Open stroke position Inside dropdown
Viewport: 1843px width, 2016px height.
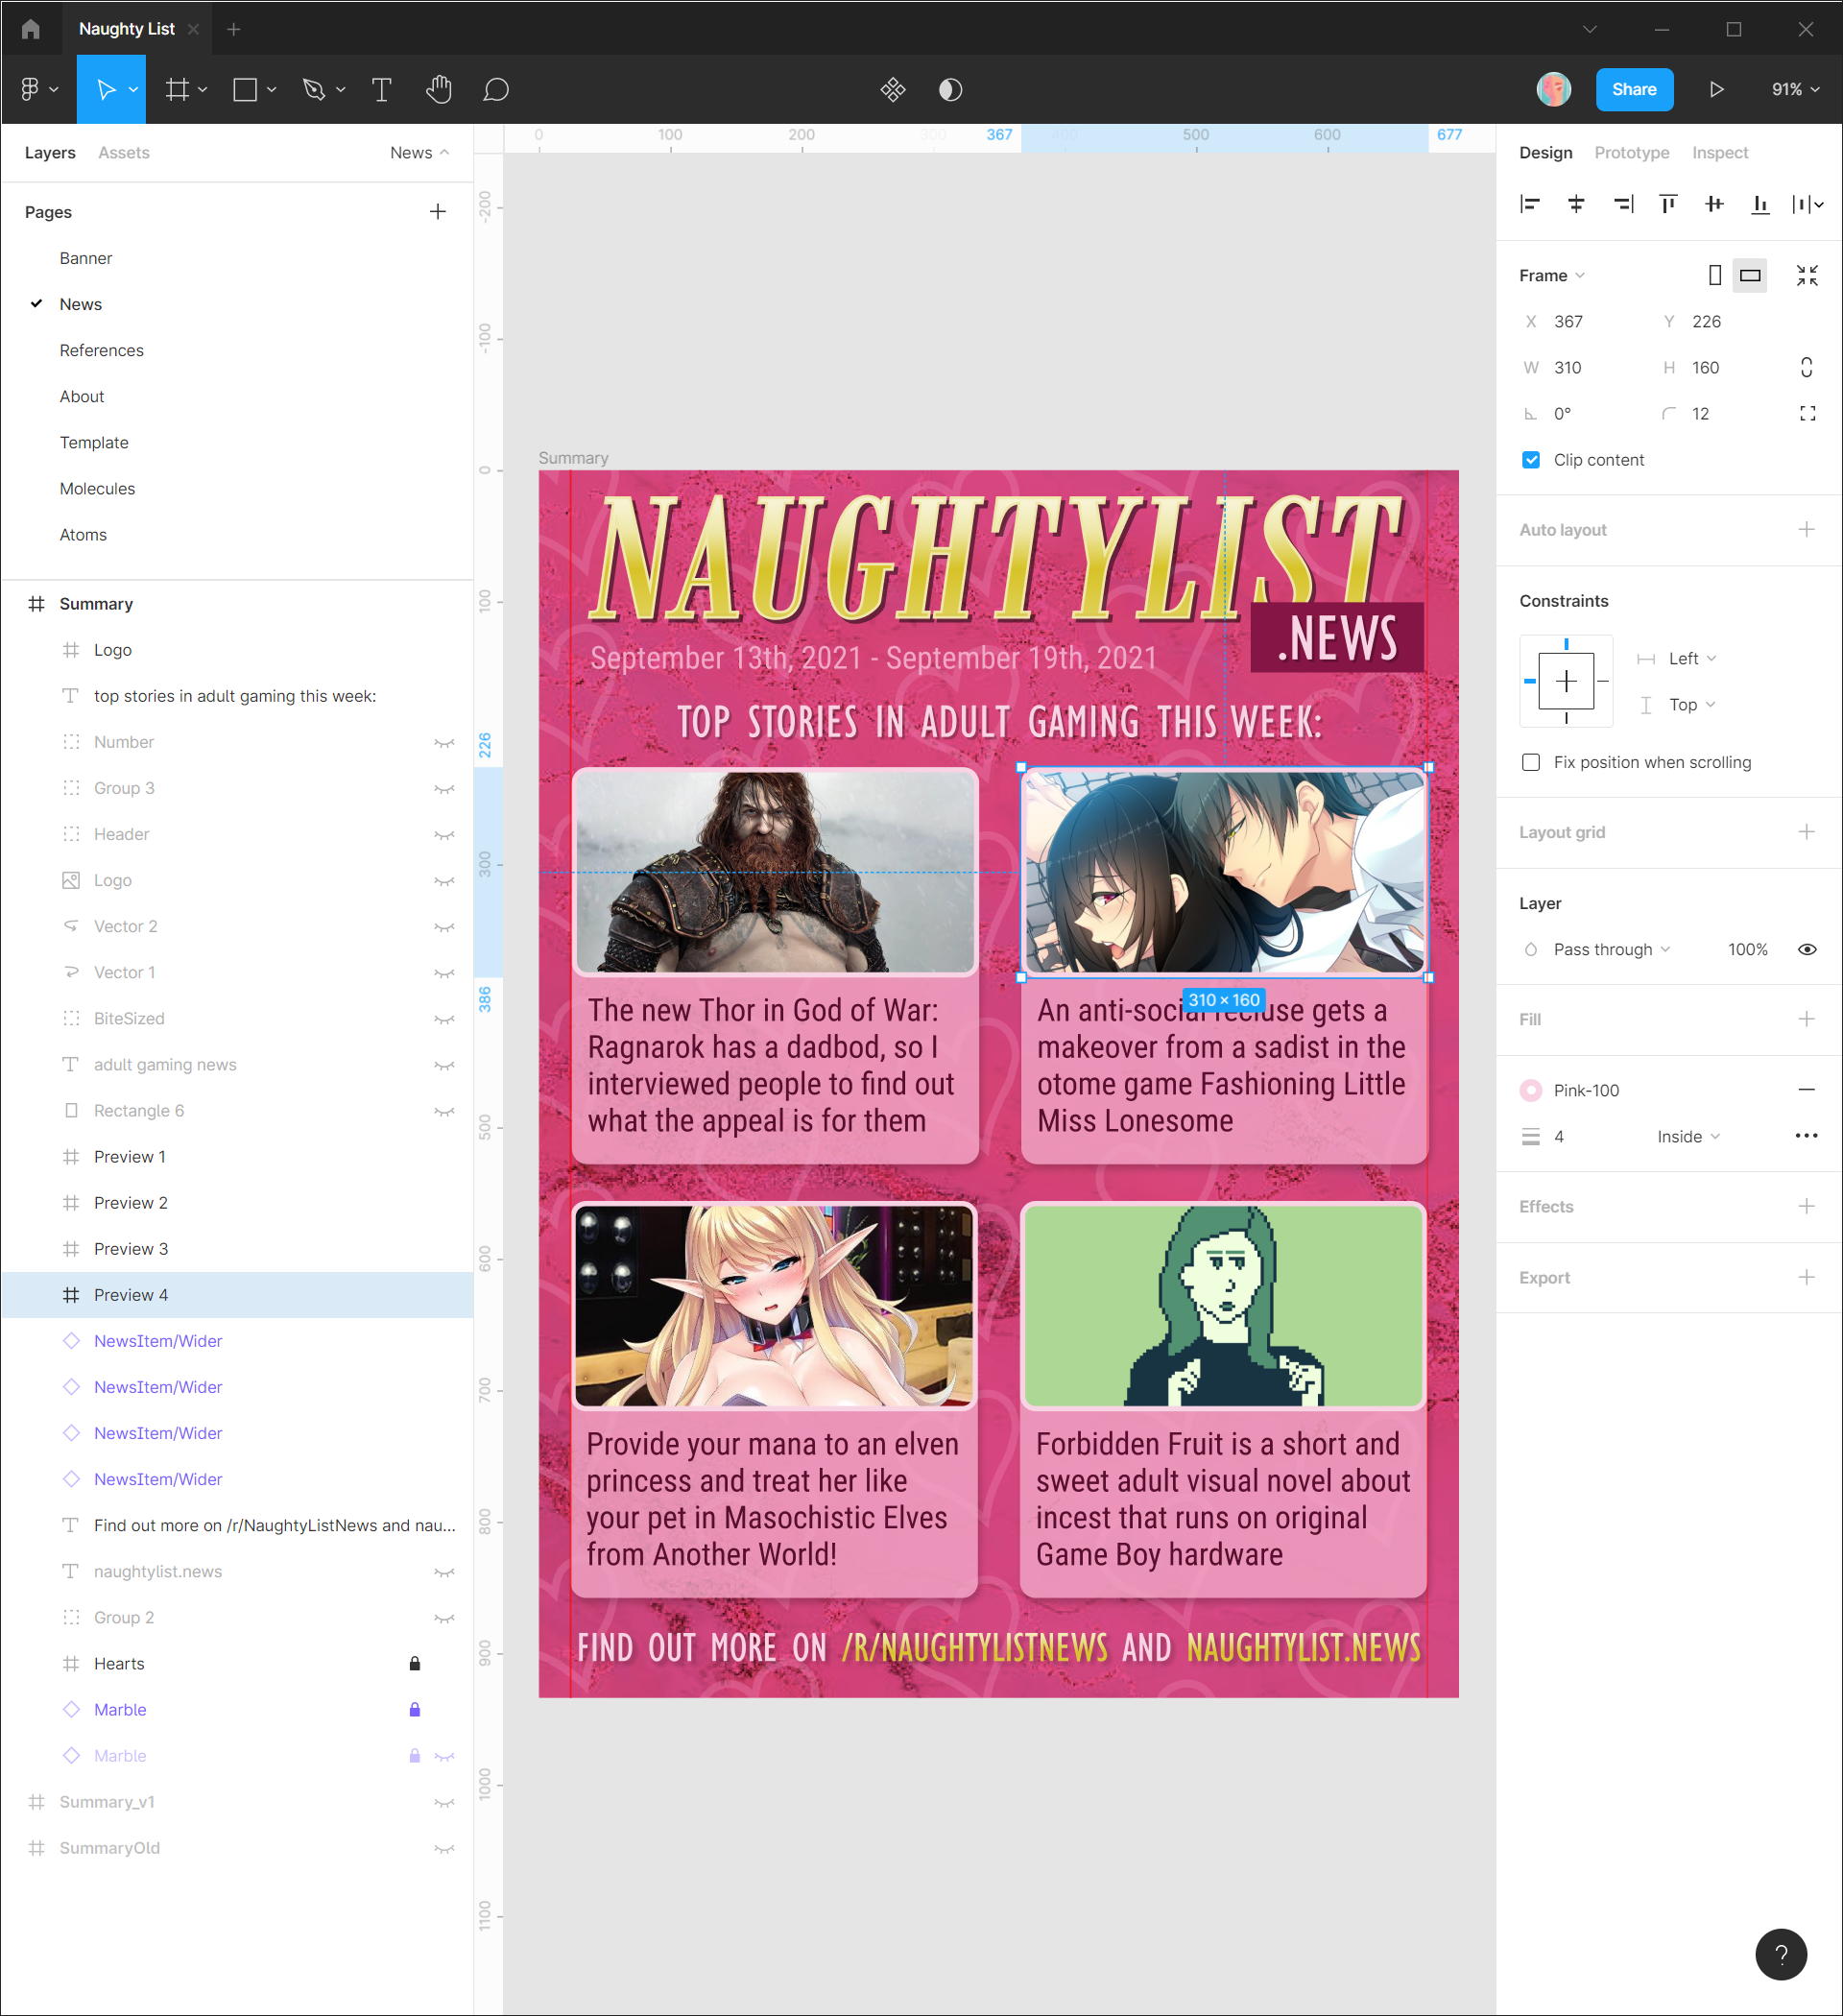1688,1136
